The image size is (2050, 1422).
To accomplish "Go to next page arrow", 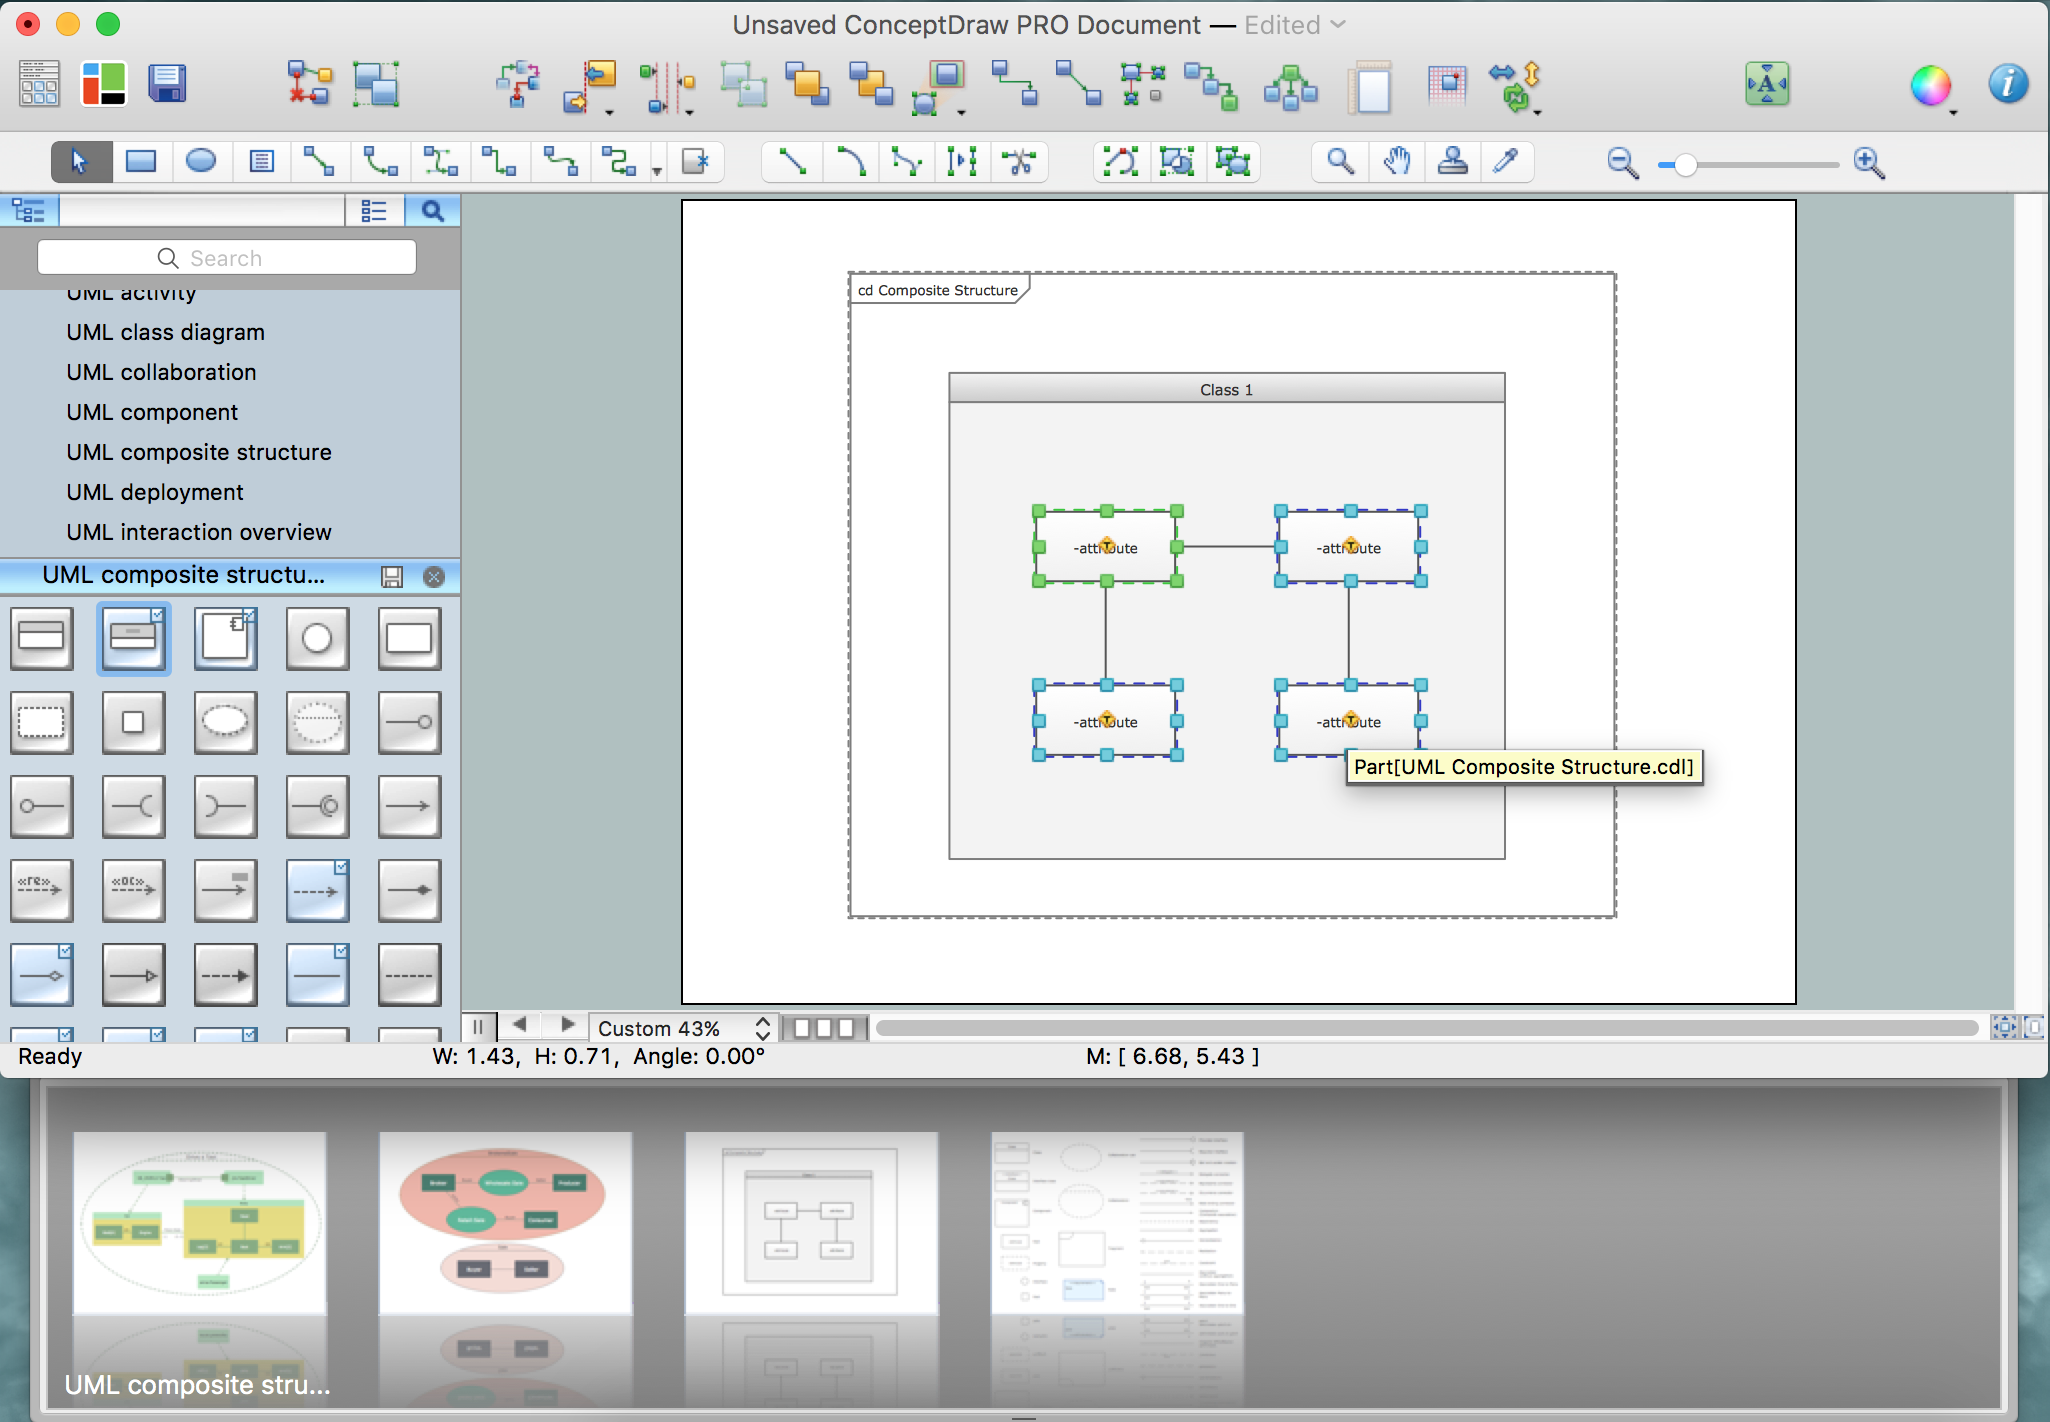I will [x=567, y=1025].
